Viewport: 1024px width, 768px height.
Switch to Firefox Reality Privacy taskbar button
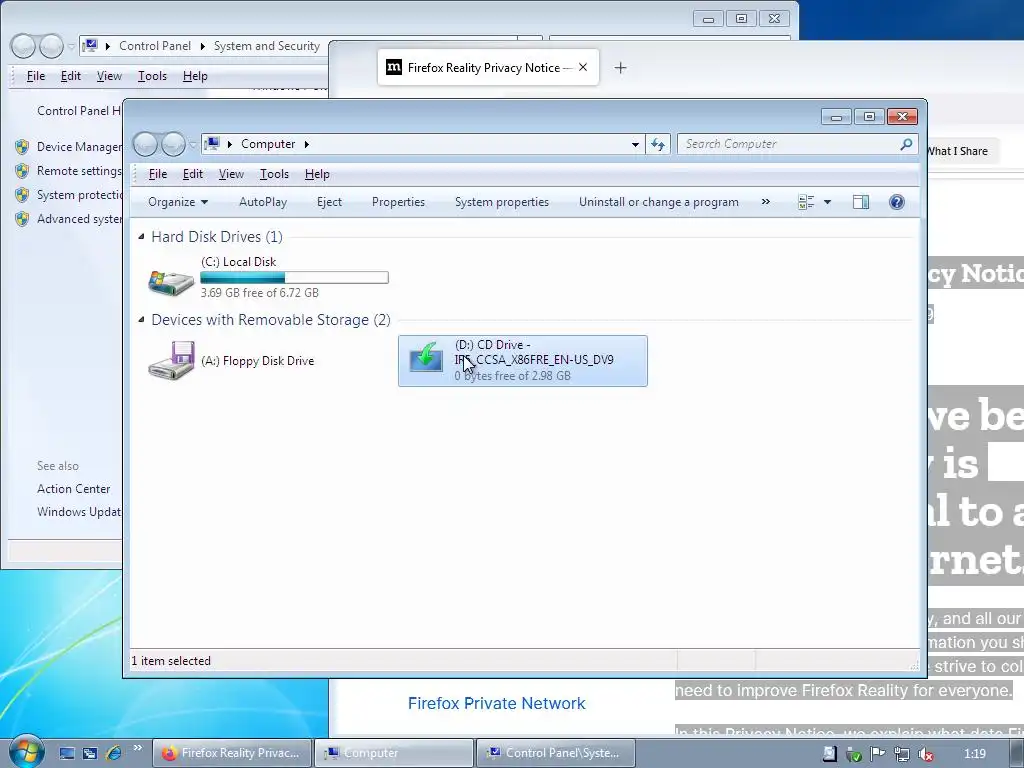pyautogui.click(x=231, y=753)
